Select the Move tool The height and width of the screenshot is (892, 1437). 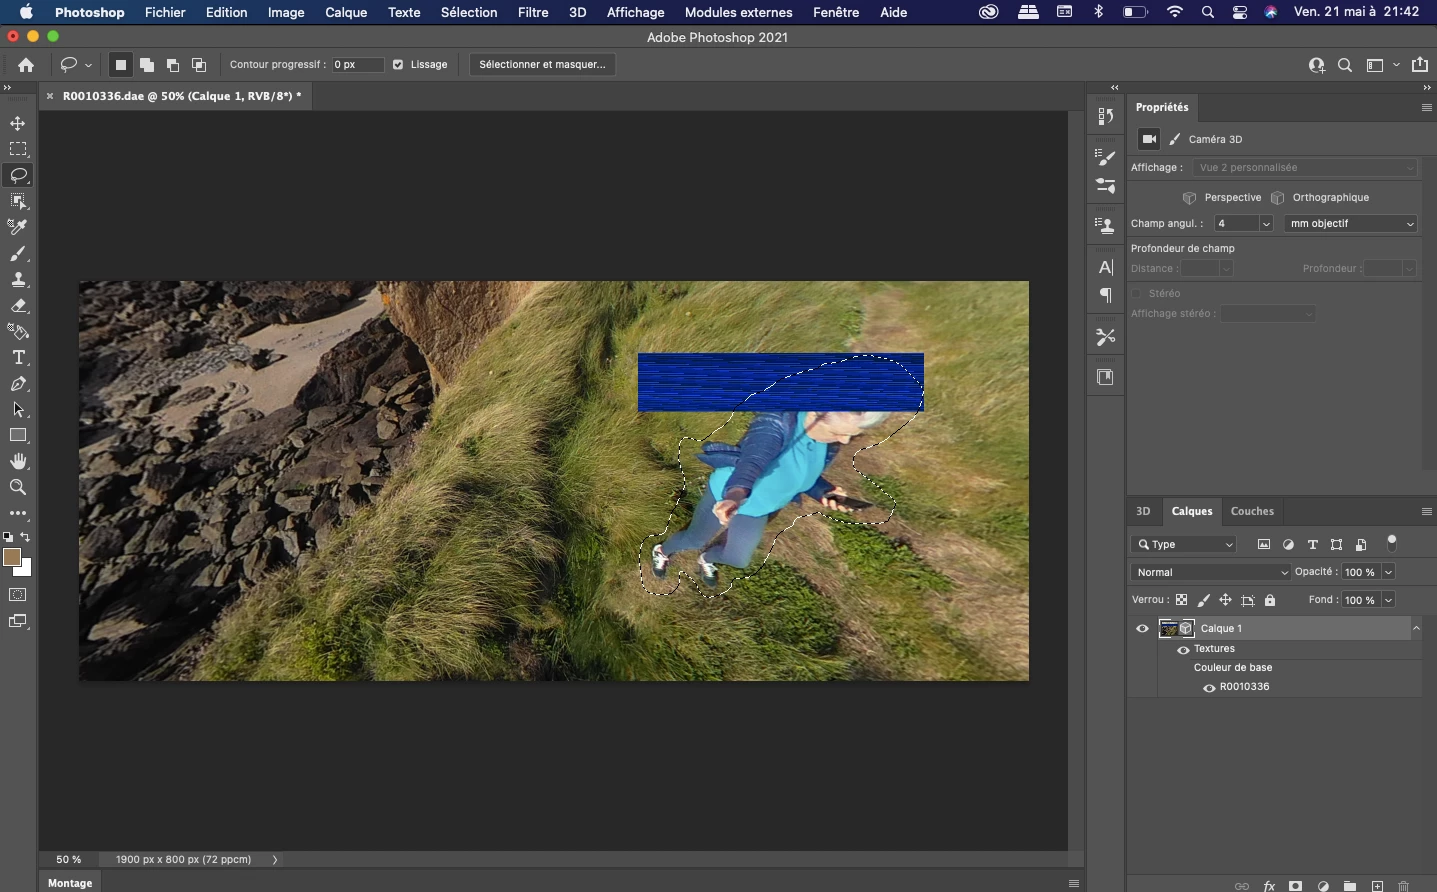click(18, 123)
